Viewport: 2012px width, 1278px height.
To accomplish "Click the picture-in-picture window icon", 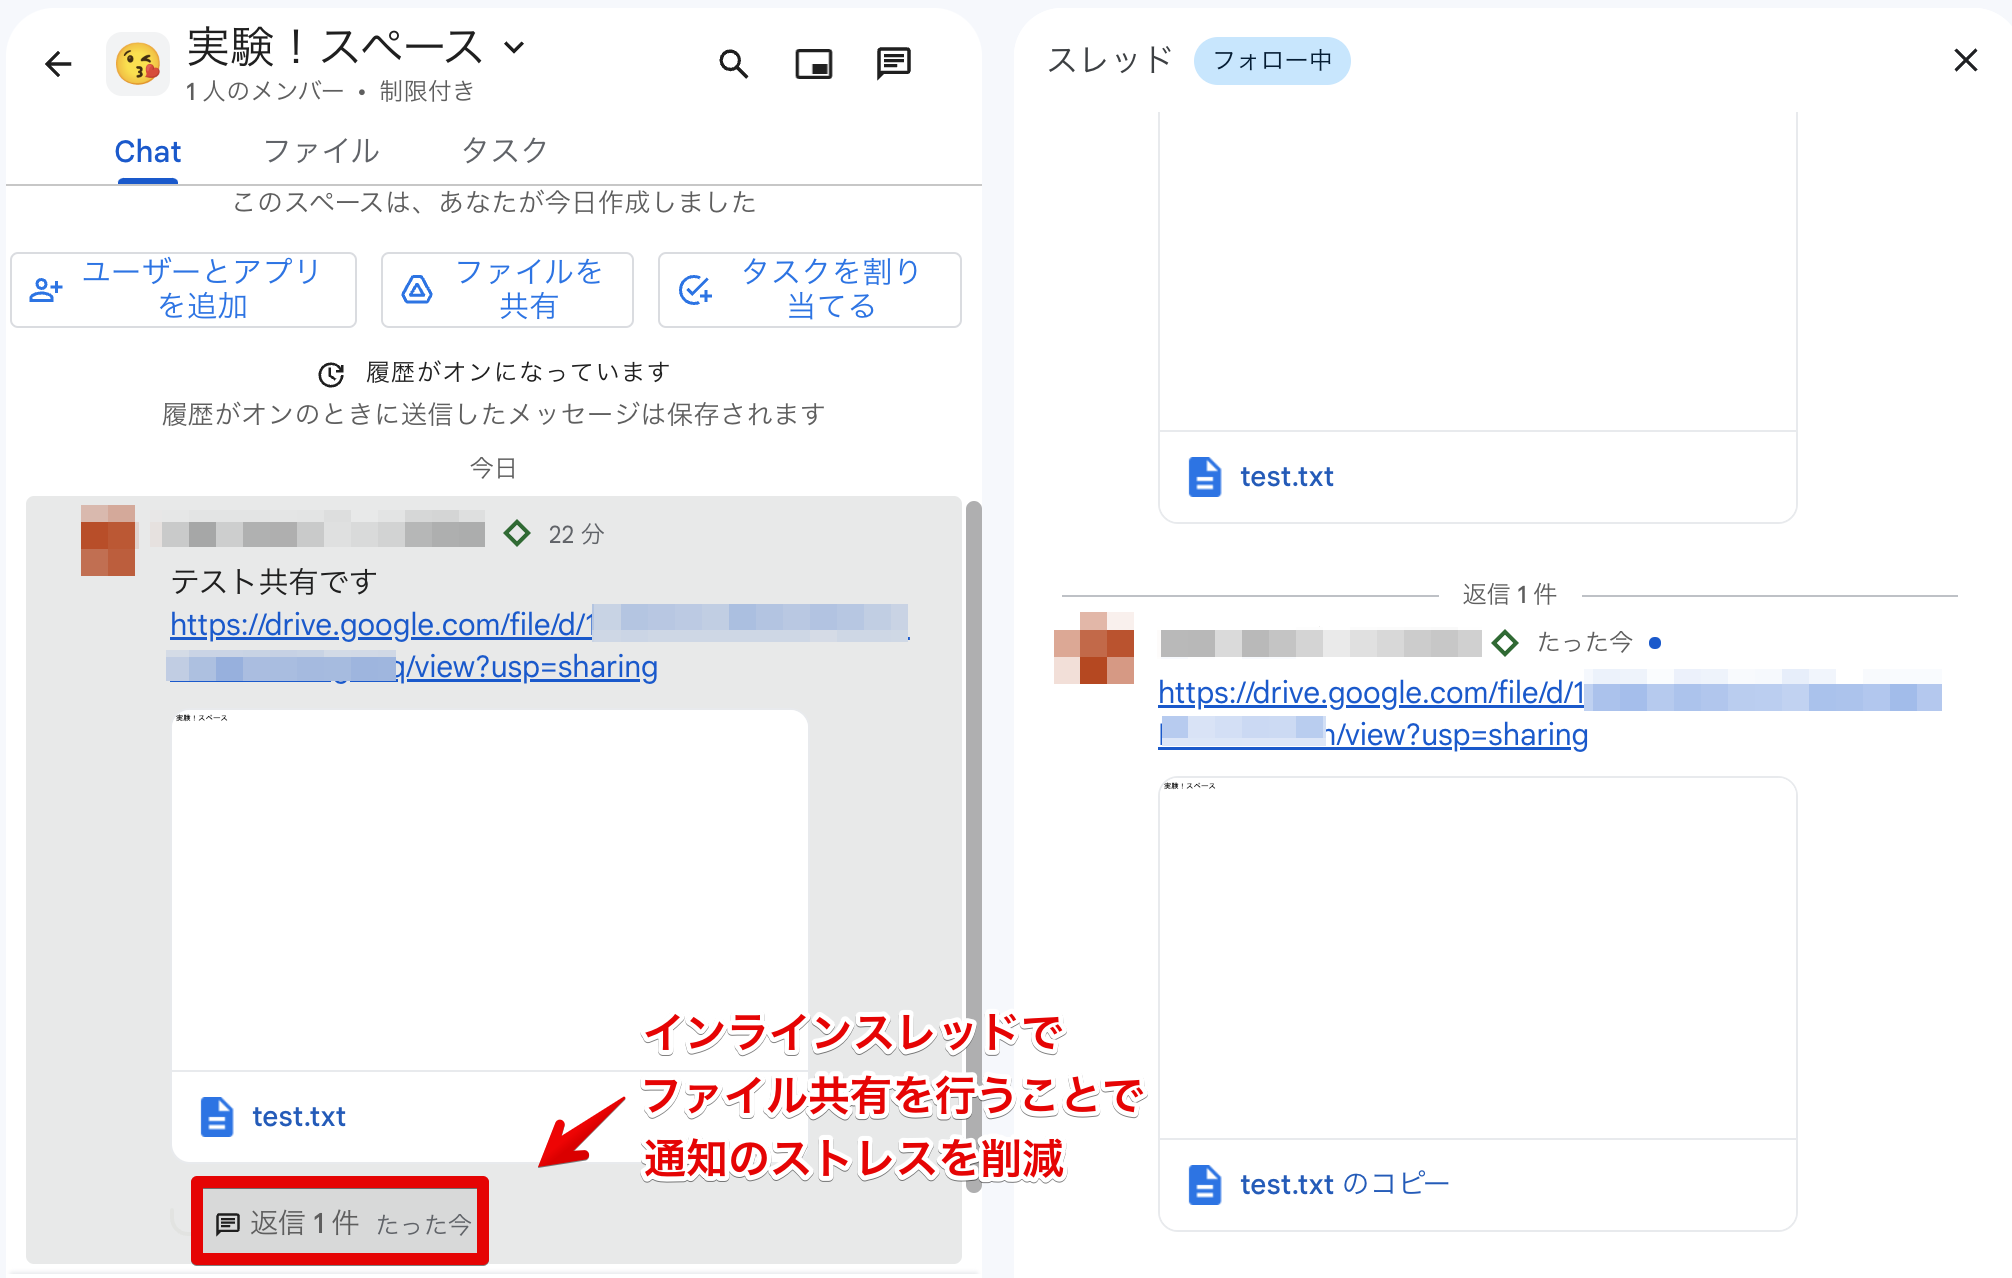I will (813, 65).
